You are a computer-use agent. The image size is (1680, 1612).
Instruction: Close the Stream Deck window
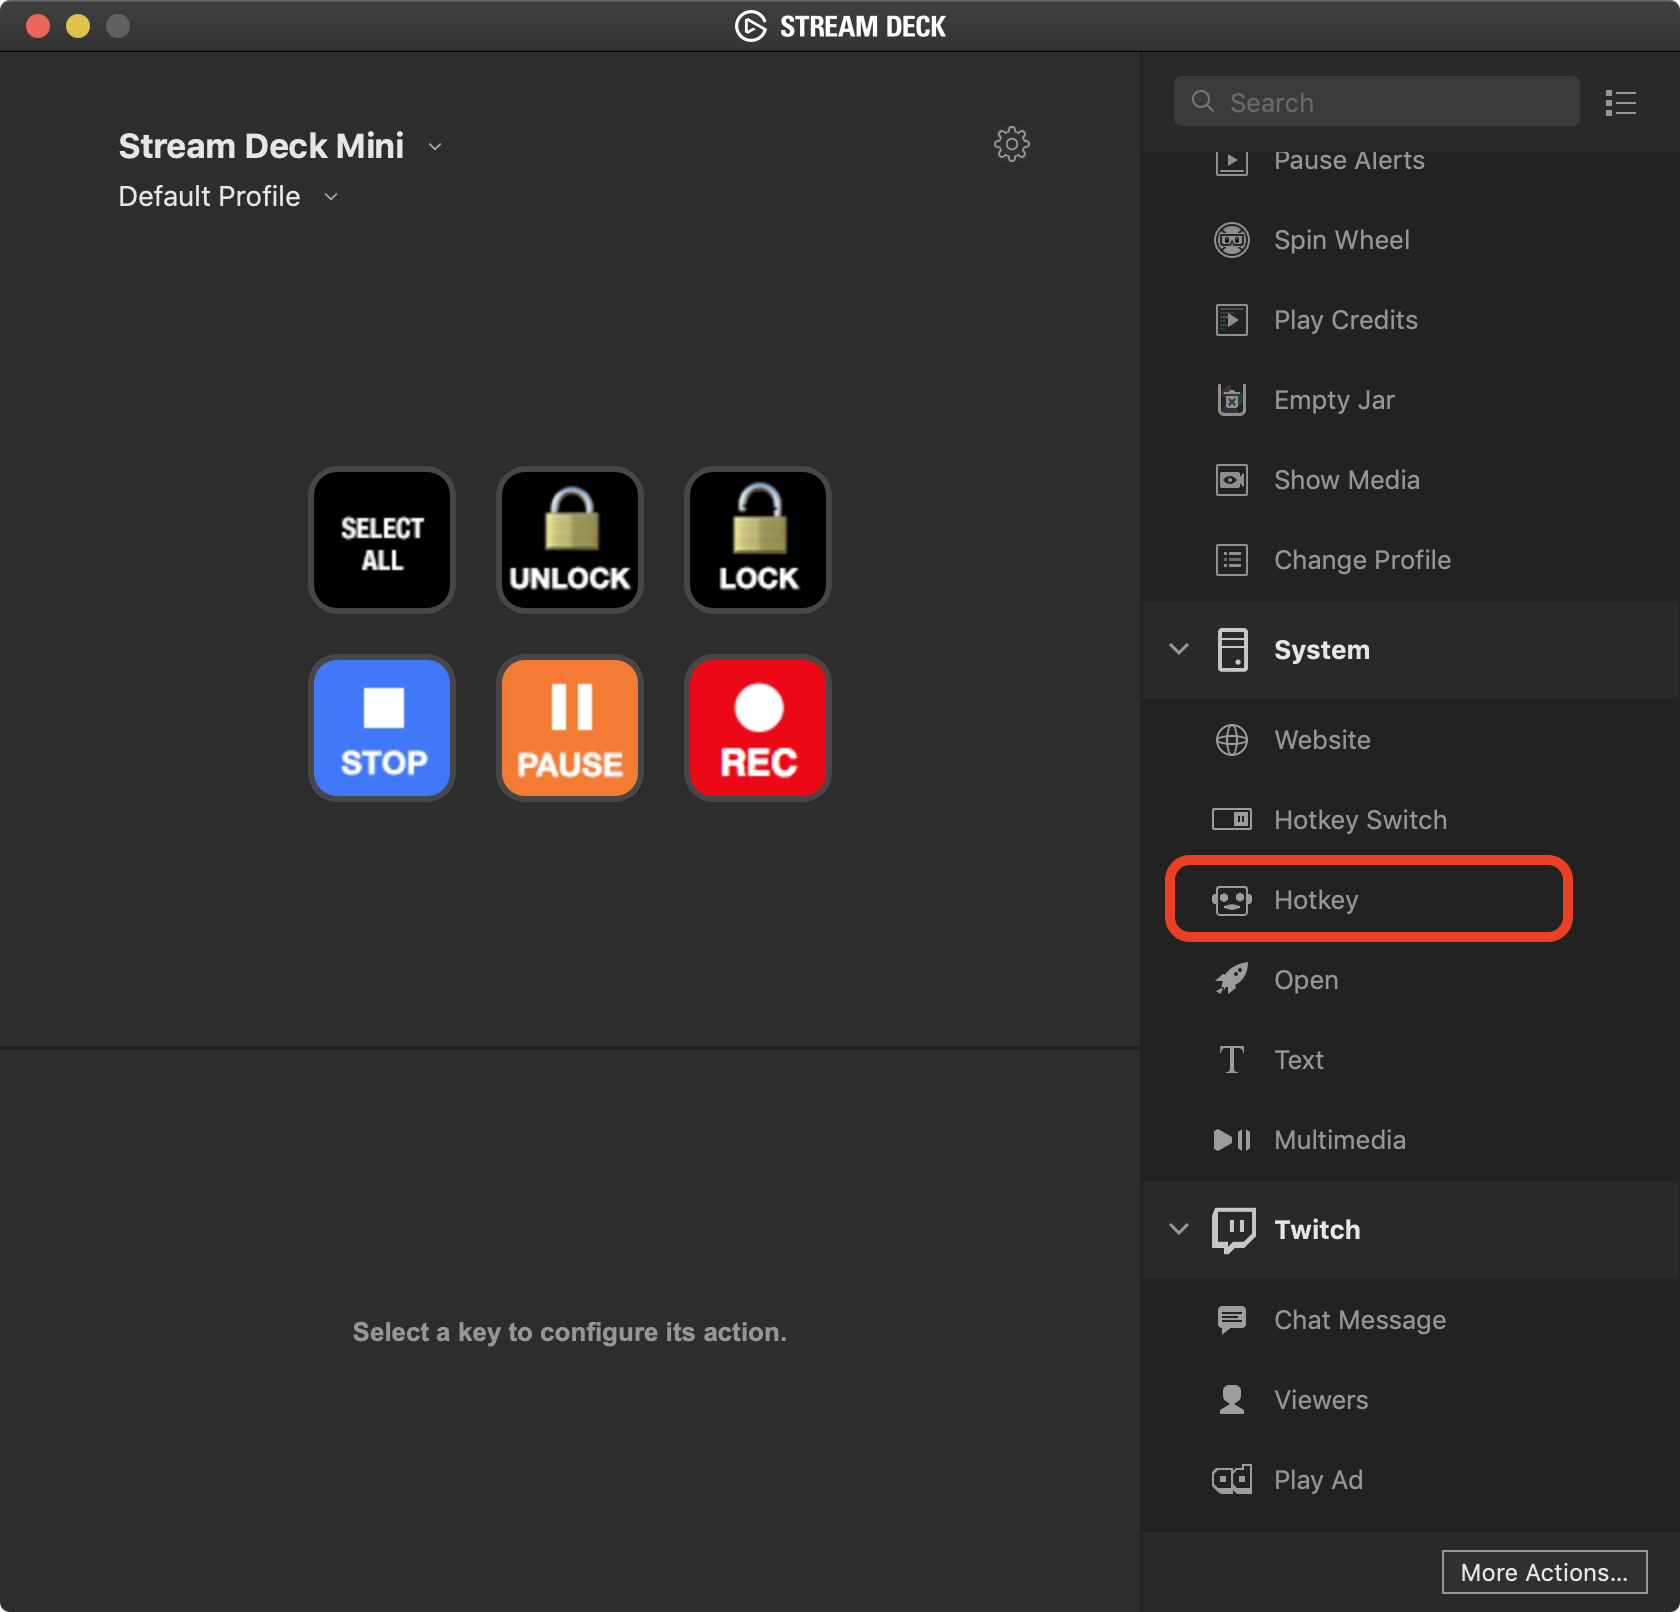coord(38,26)
